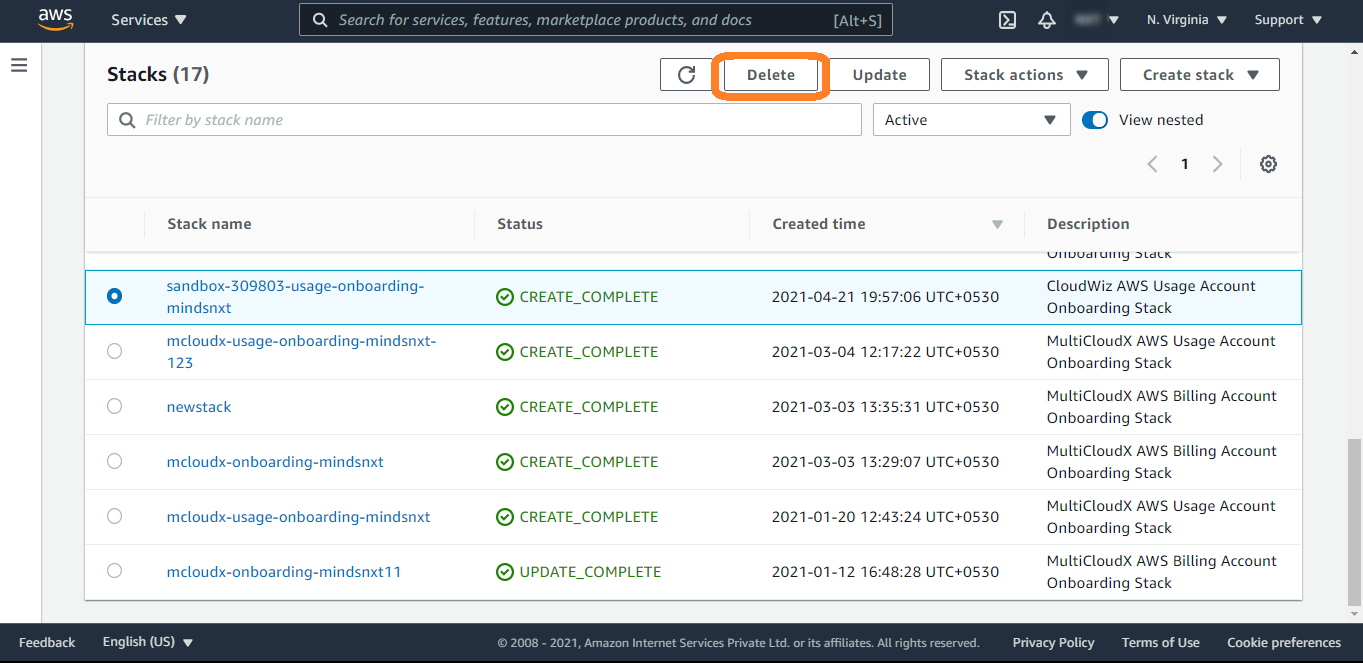Go to the previous page arrow

[1152, 164]
